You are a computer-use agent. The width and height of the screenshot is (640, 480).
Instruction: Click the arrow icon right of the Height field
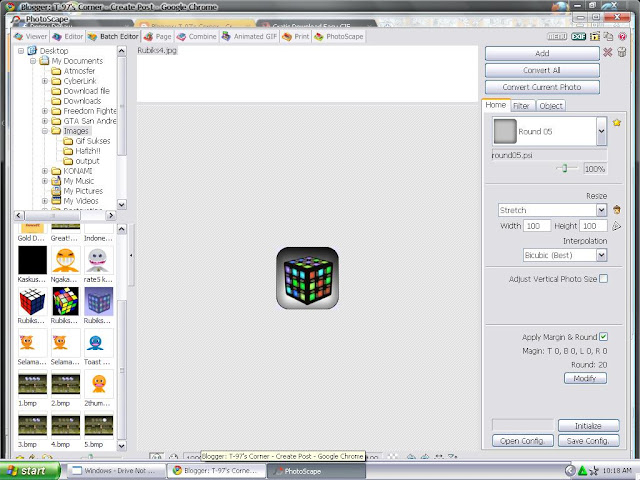coord(616,226)
